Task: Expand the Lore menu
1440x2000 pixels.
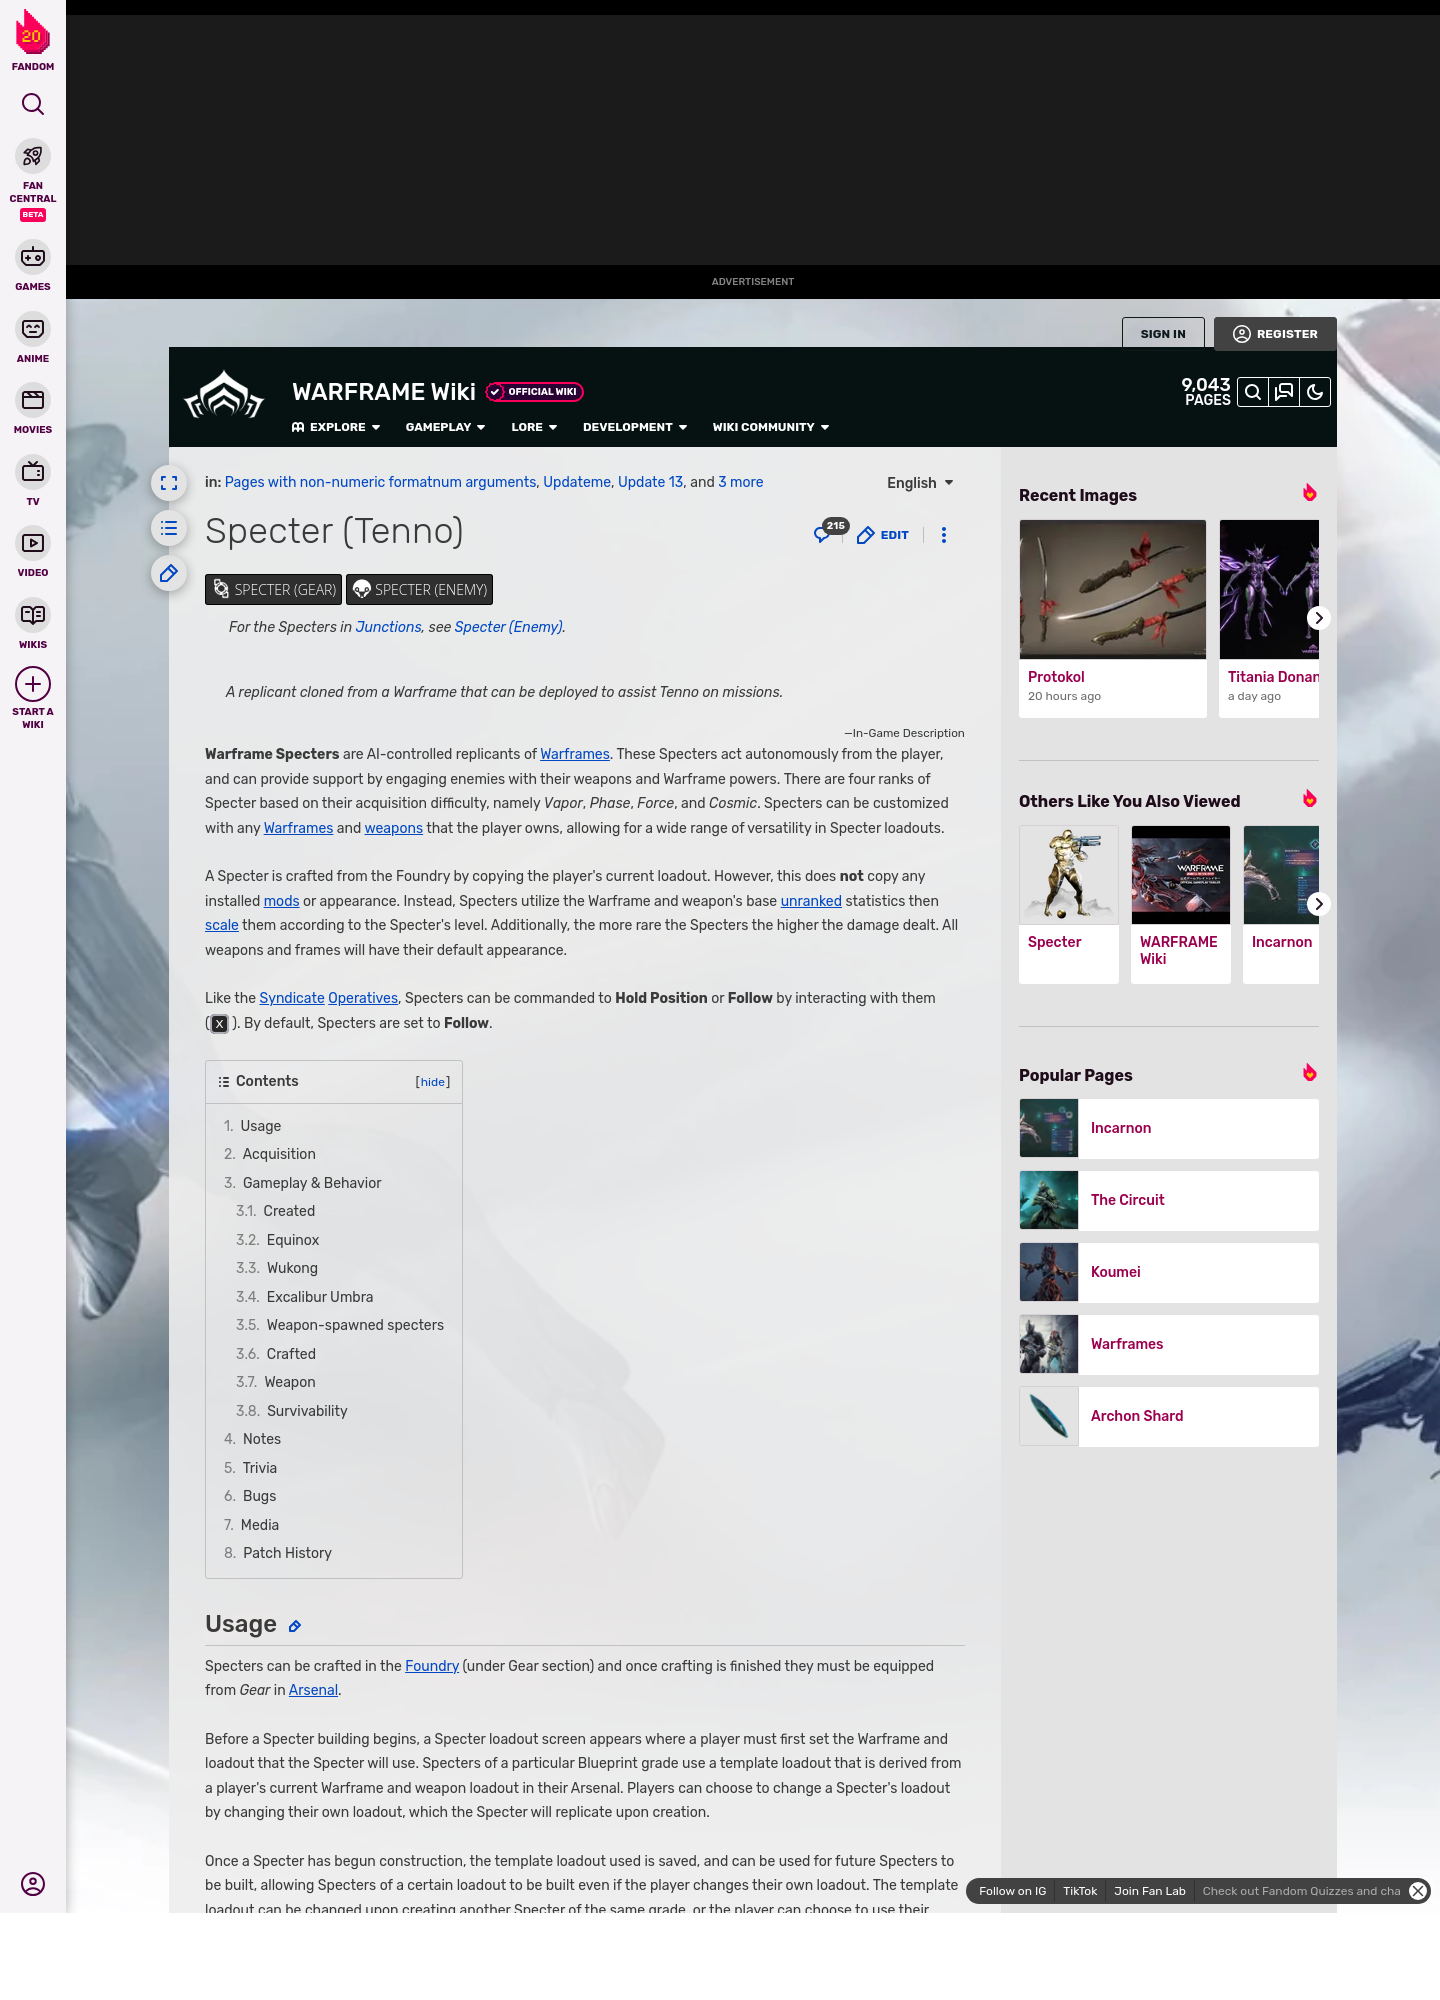Action: 534,427
